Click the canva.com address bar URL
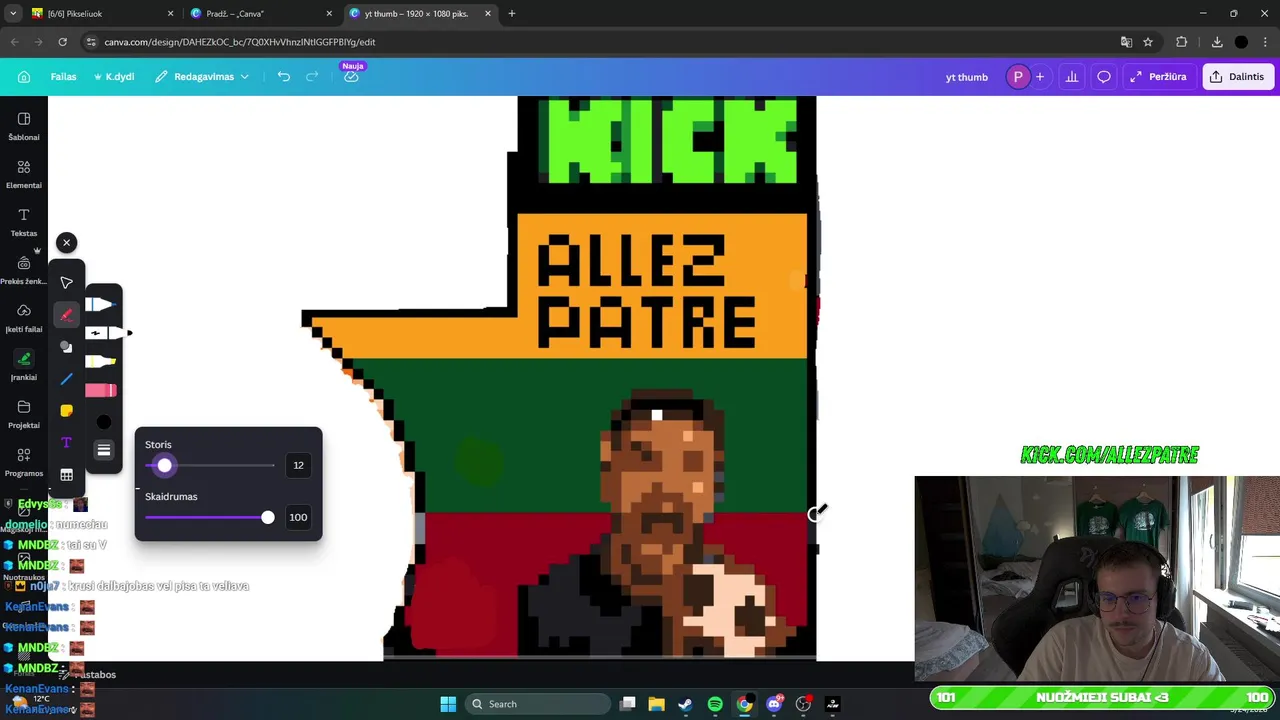This screenshot has height=720, width=1280. [240, 42]
